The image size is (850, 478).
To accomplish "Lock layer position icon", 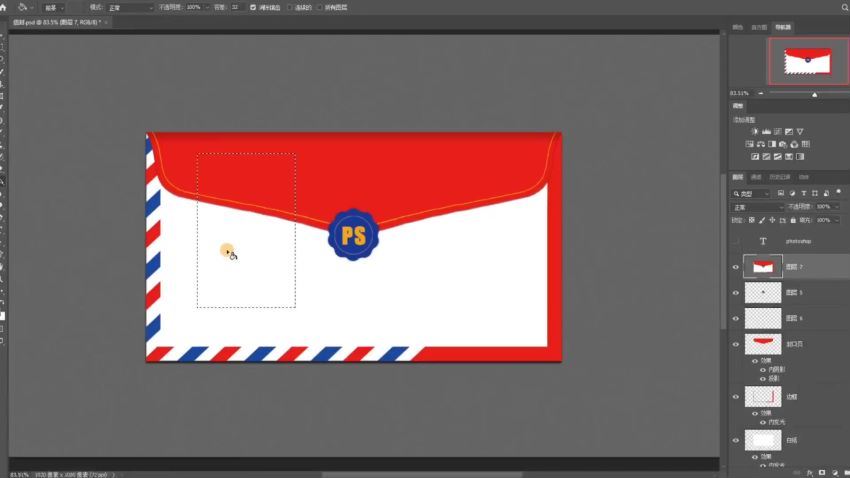I will click(772, 220).
